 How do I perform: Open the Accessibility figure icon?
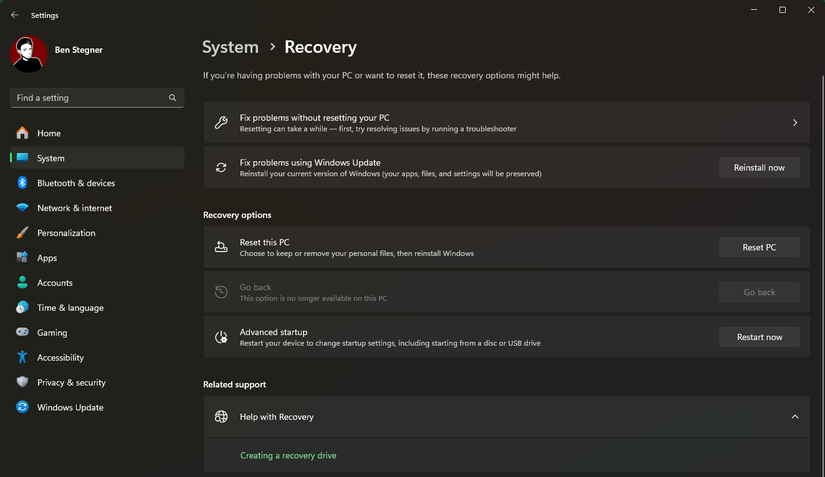(22, 358)
